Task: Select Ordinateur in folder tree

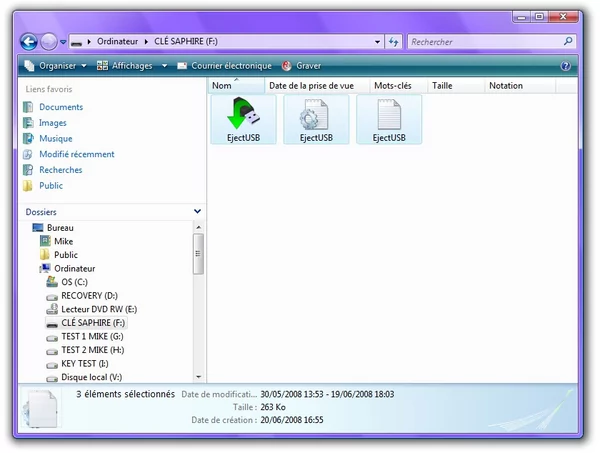Action: click(75, 269)
